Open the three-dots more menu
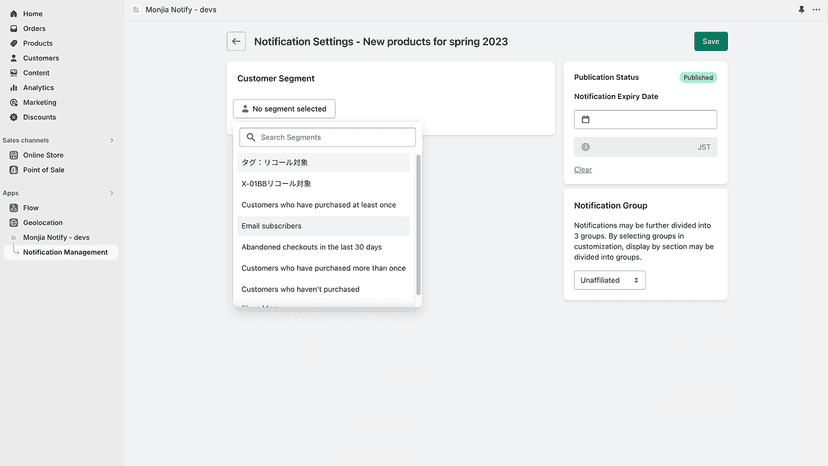This screenshot has width=828, height=466. tap(816, 10)
